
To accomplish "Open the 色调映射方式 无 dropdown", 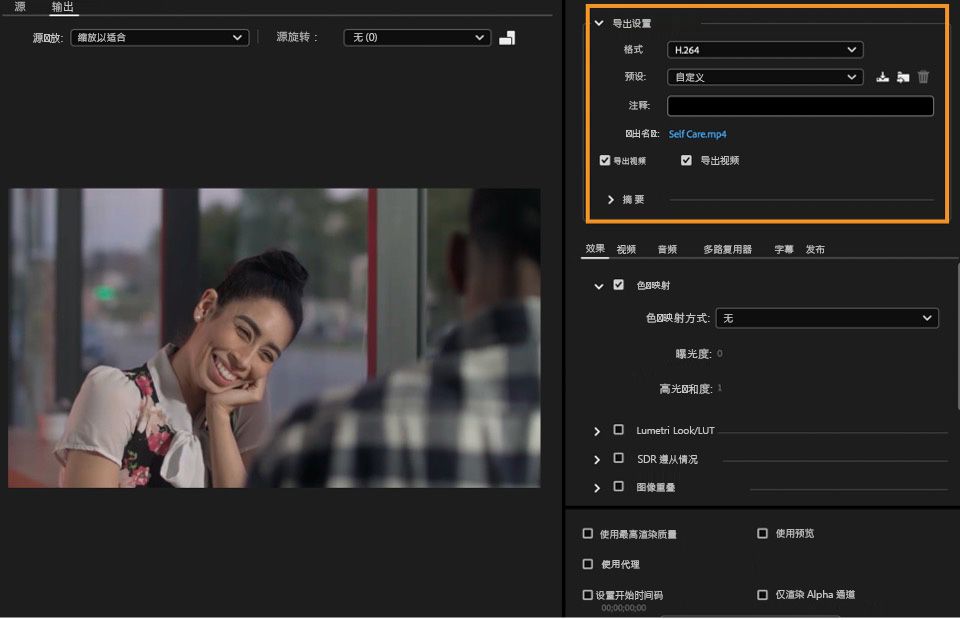I will click(827, 318).
